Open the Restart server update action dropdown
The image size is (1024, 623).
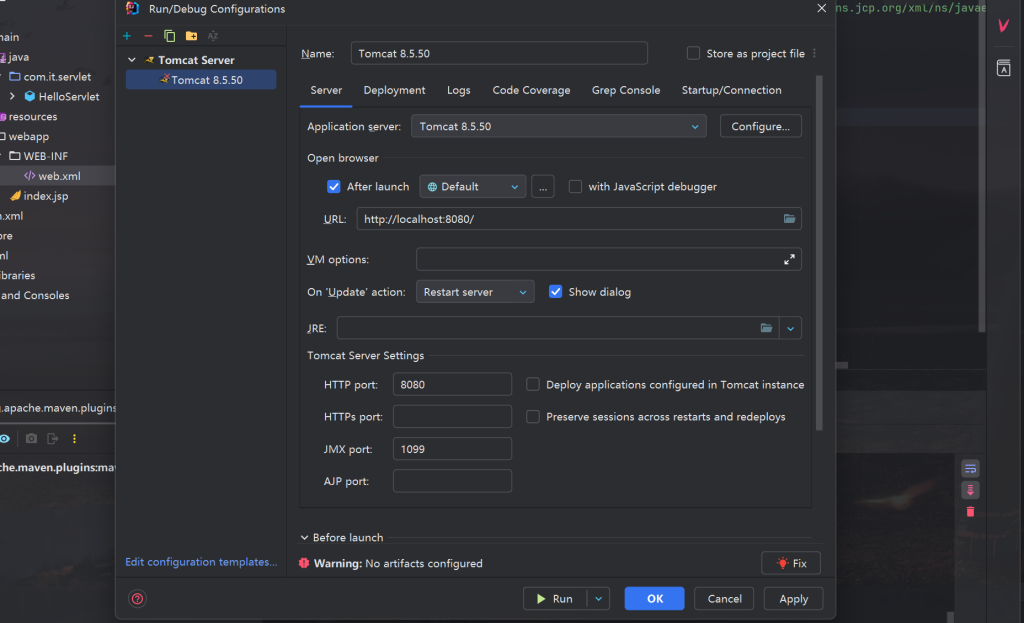click(x=474, y=292)
